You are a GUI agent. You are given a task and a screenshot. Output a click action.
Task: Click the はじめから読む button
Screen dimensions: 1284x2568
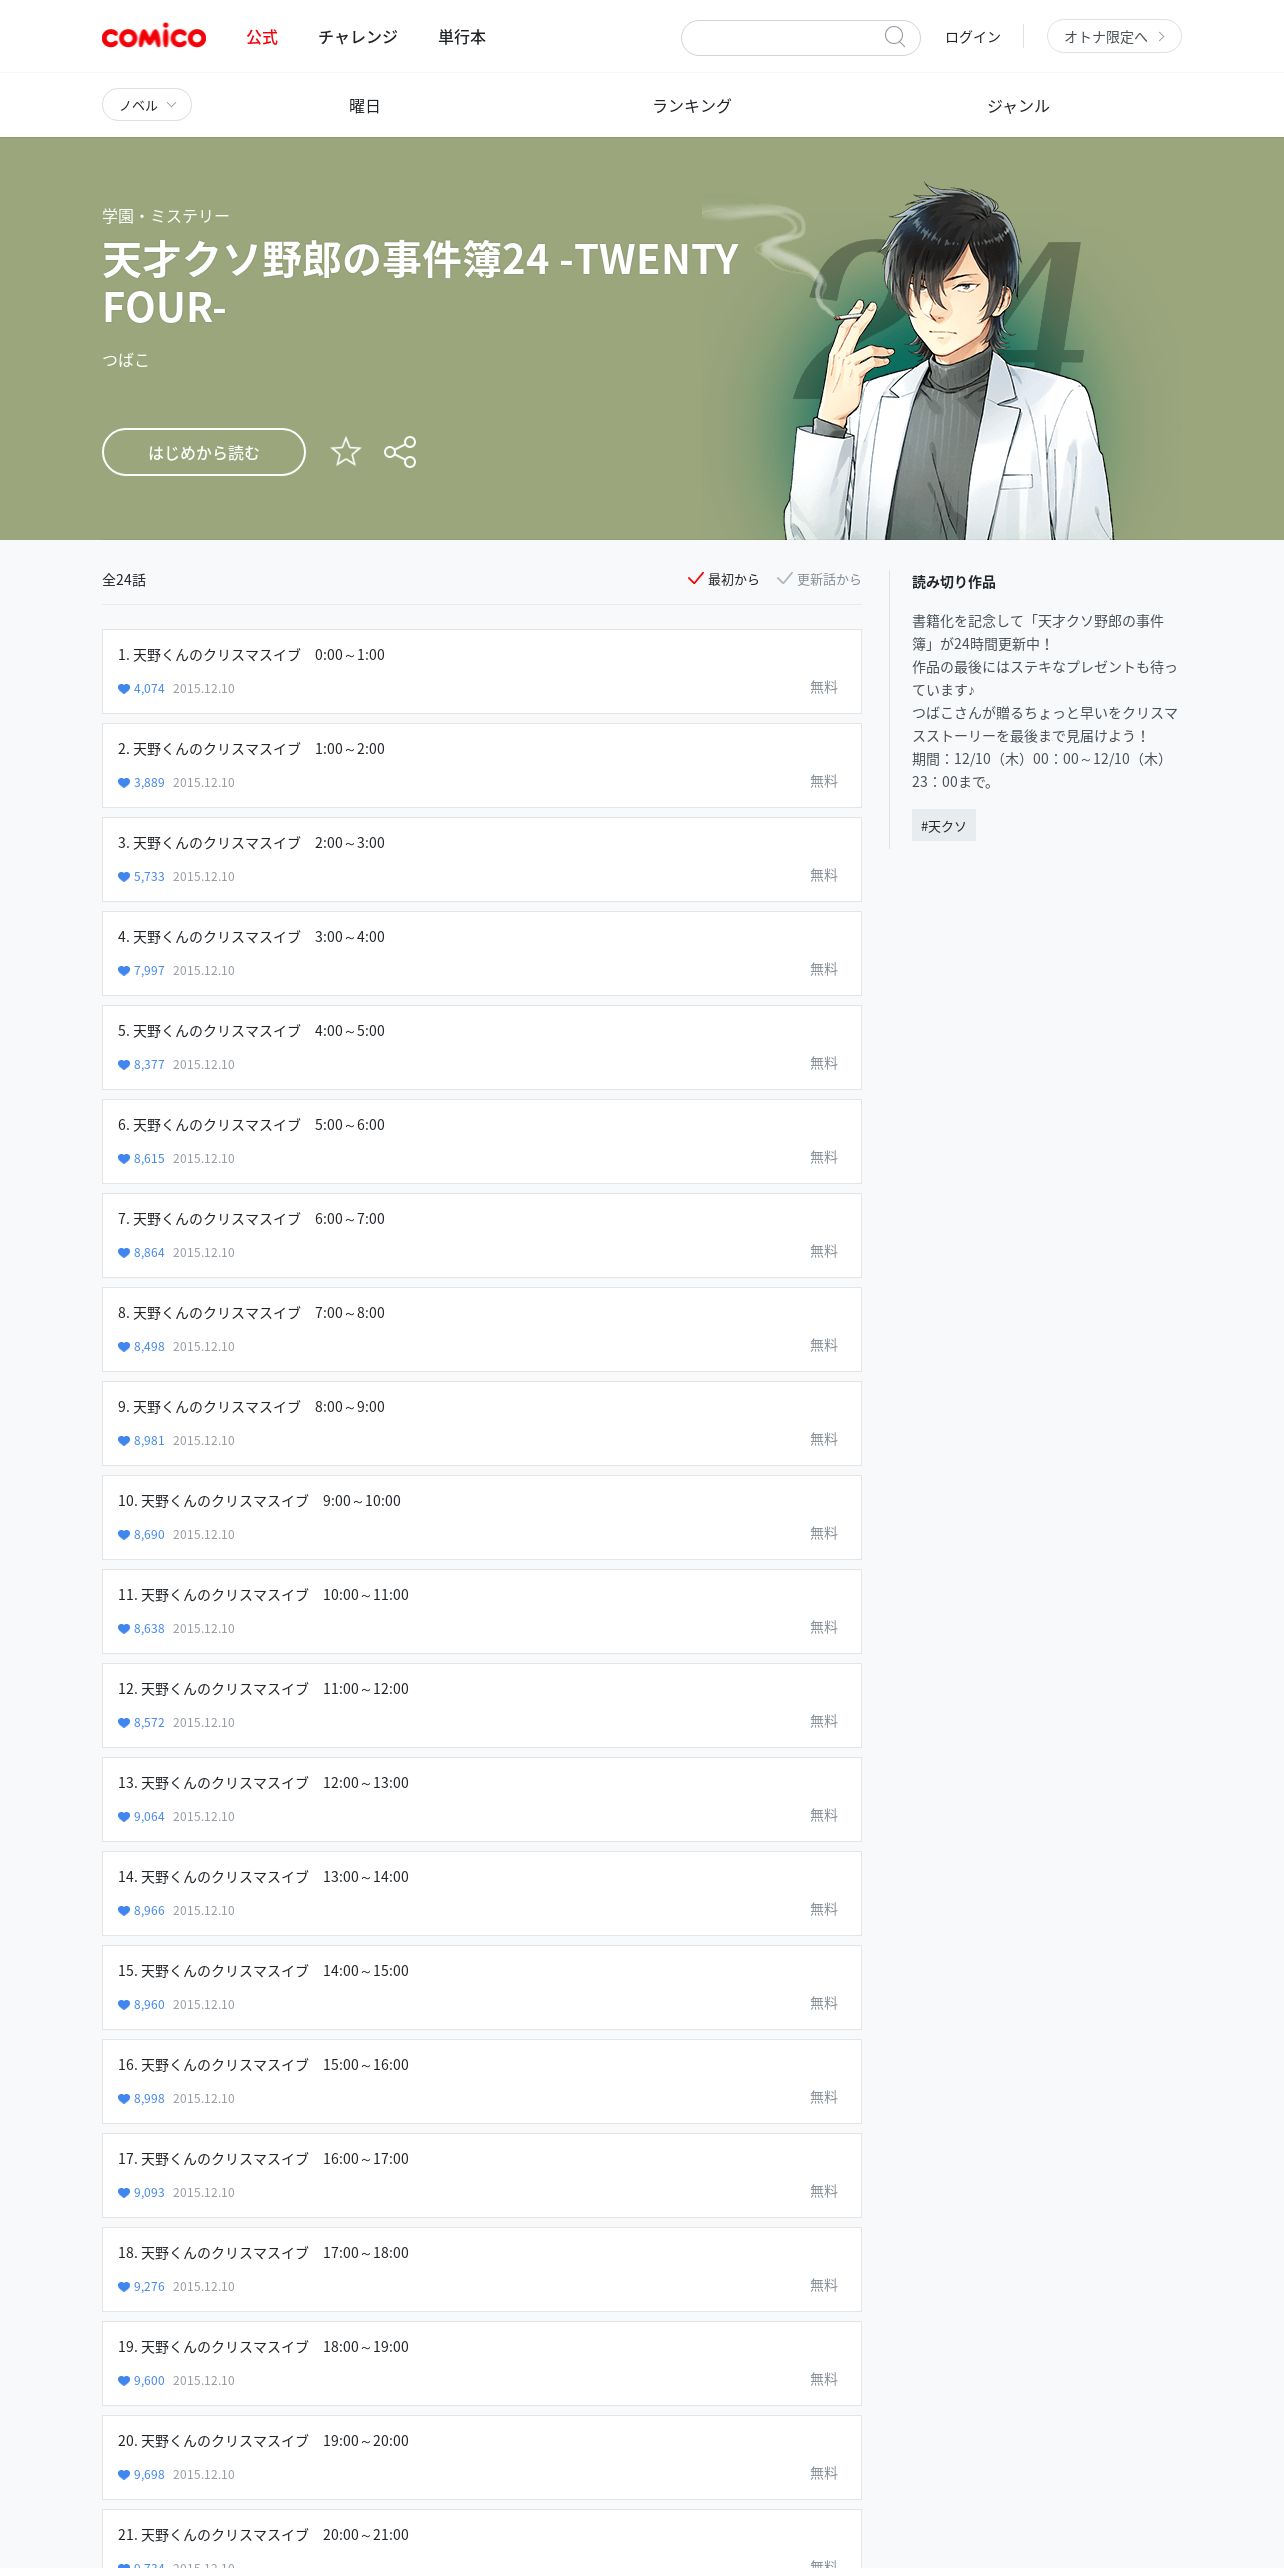204,452
